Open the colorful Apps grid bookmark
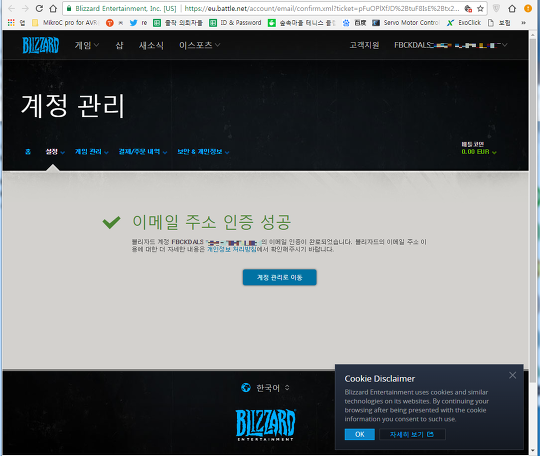 pyautogui.click(x=11, y=23)
